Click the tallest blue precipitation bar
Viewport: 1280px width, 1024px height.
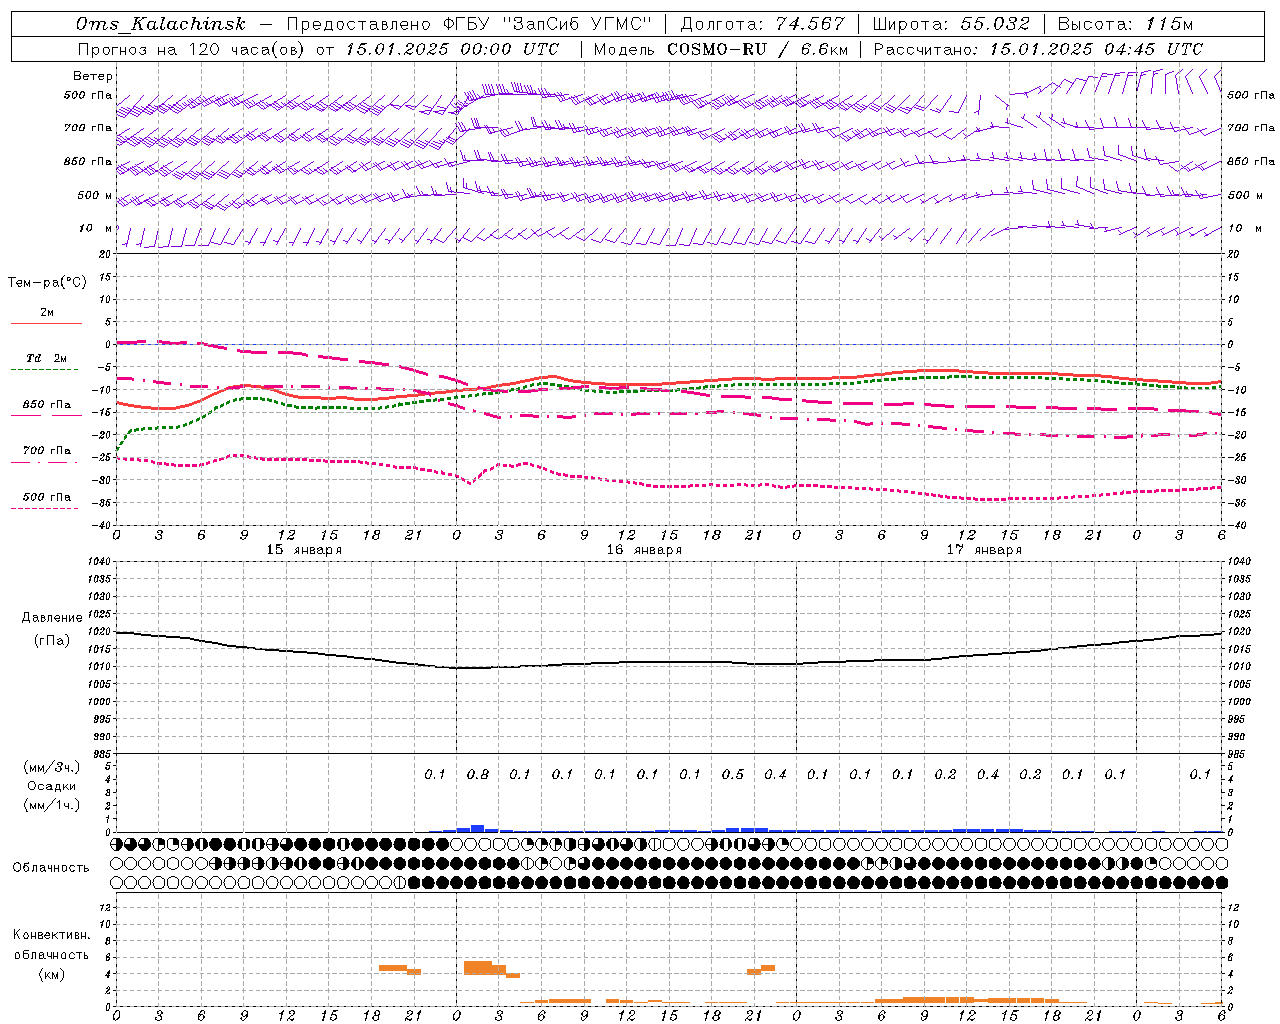click(x=478, y=828)
